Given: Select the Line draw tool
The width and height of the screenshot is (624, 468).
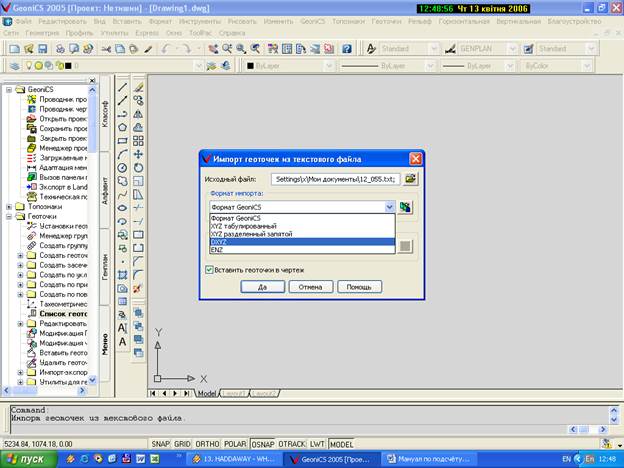Looking at the screenshot, I should [123, 87].
